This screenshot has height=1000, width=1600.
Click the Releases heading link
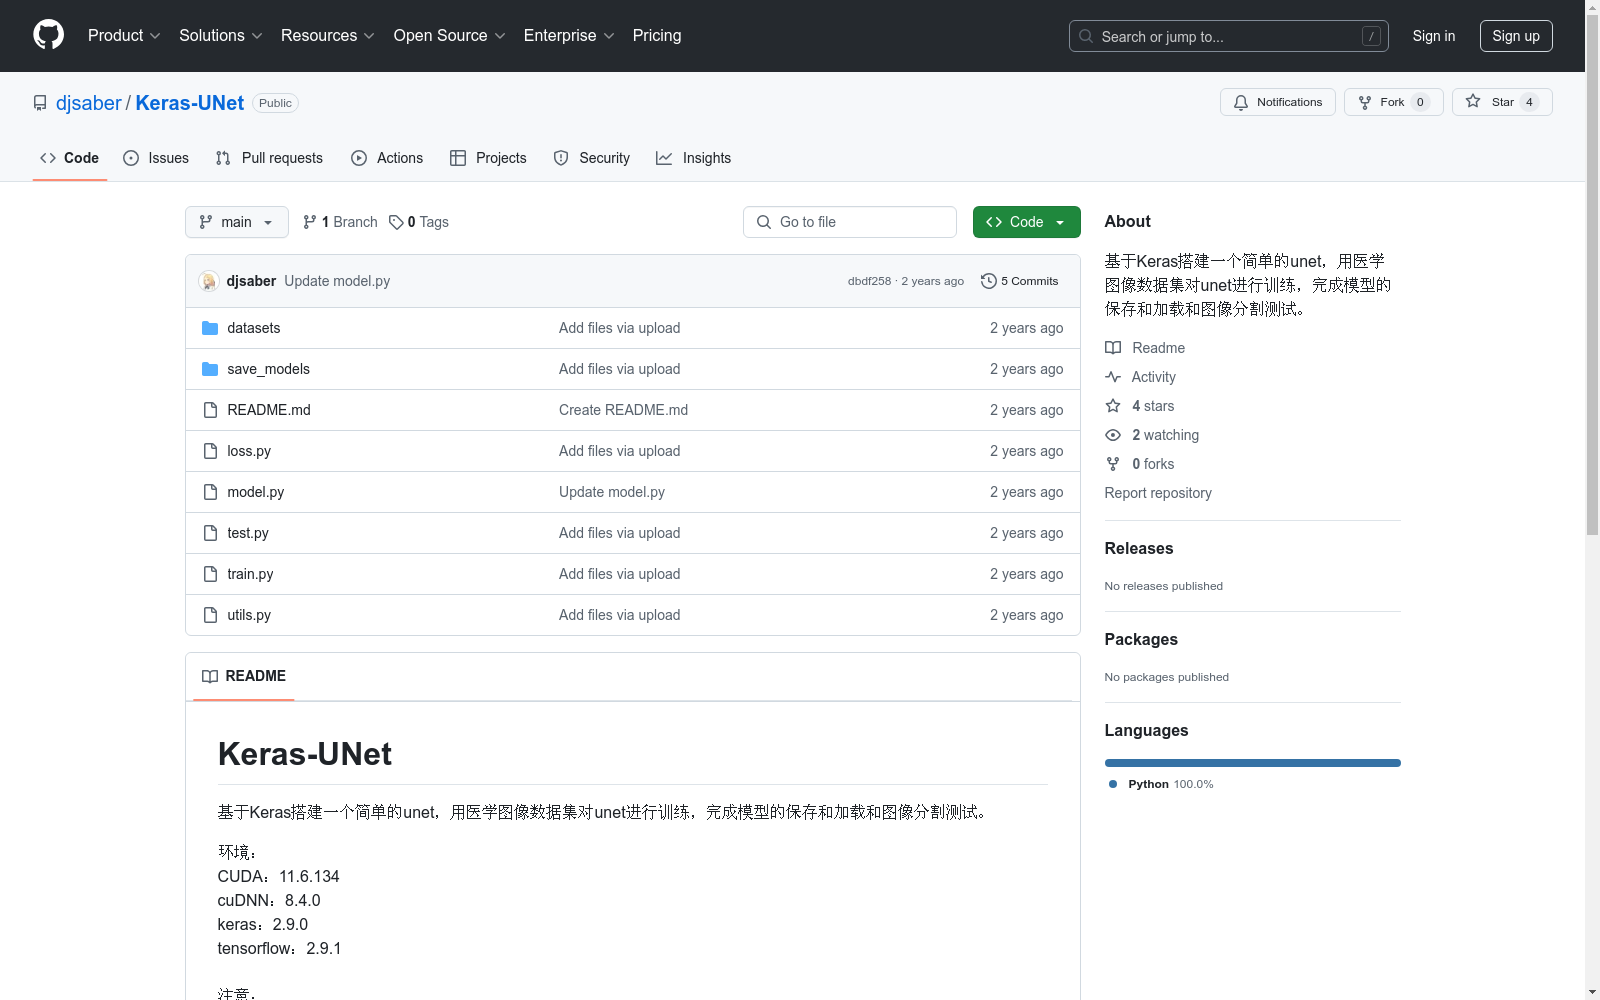tap(1139, 548)
